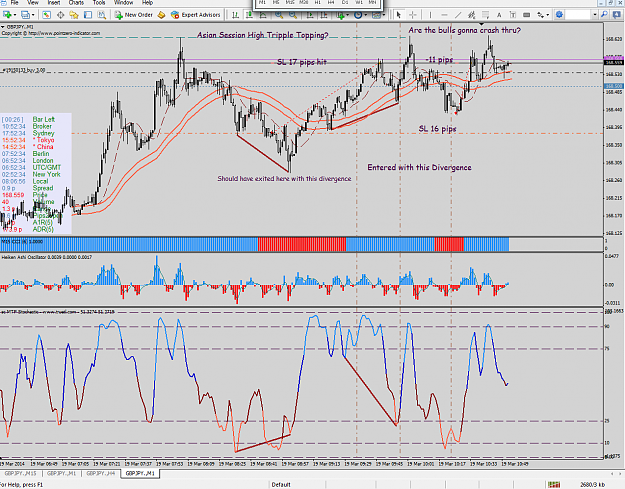
Task: Switch to the GBPJPY,H4 chart tab
Action: 101,473
